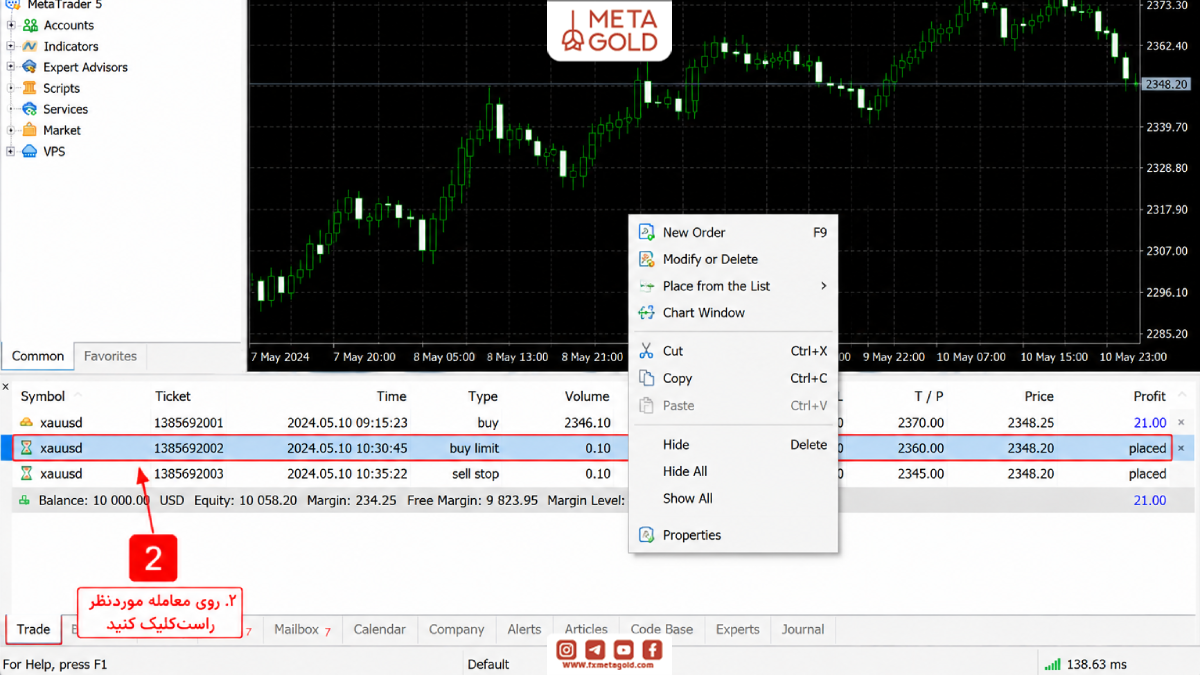Viewport: 1200px width, 675px height.
Task: Open the Alerts tab
Action: (524, 629)
